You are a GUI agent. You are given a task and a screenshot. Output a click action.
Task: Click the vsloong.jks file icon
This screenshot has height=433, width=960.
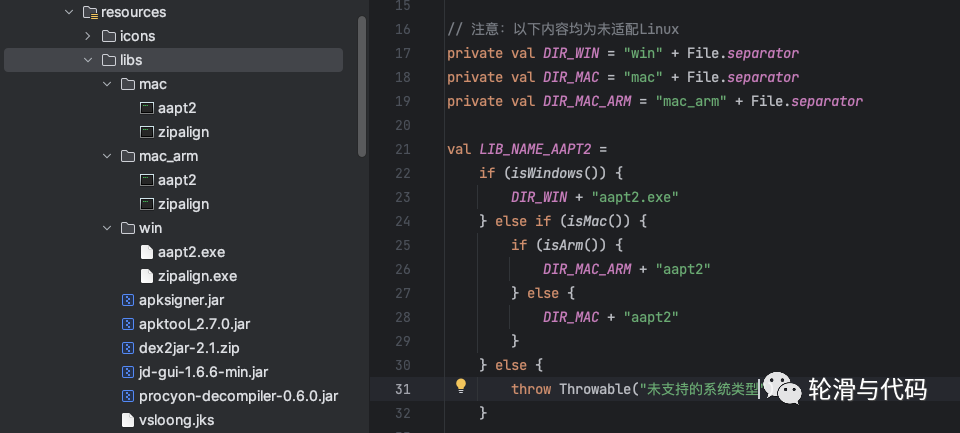[x=127, y=420]
